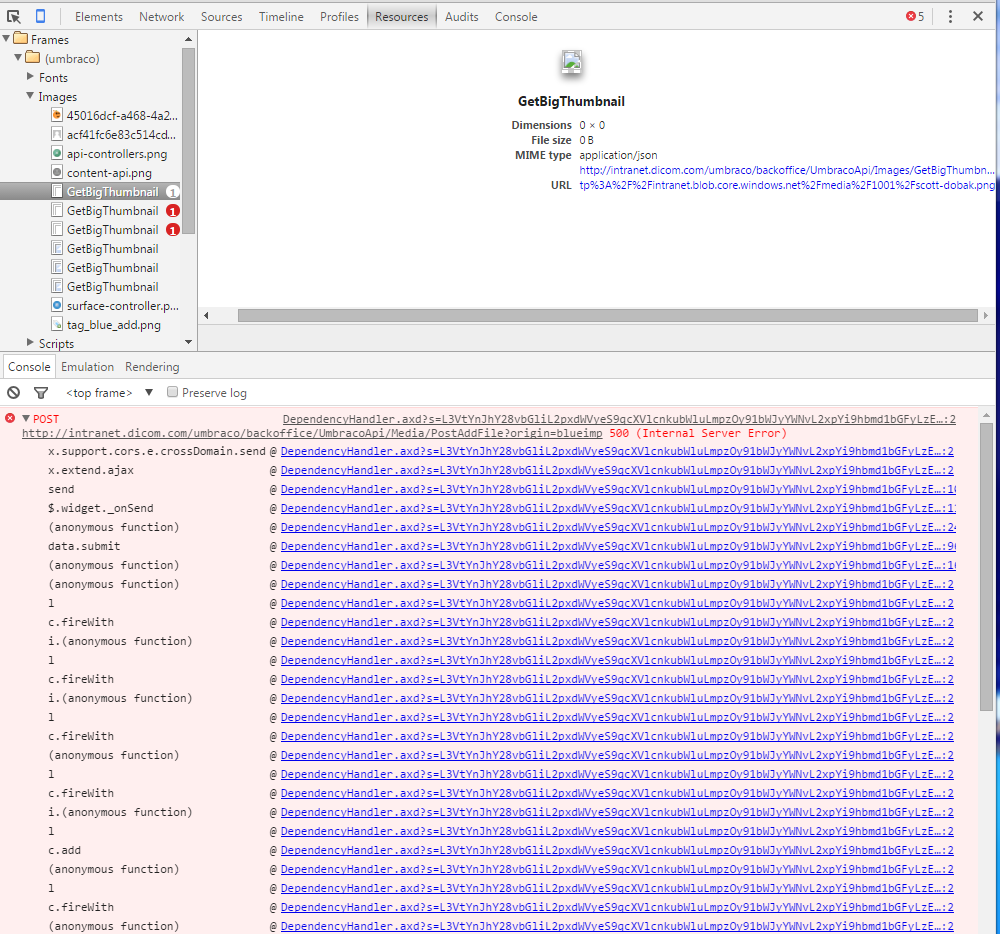Select api-controllers.png in the tree

117,154
